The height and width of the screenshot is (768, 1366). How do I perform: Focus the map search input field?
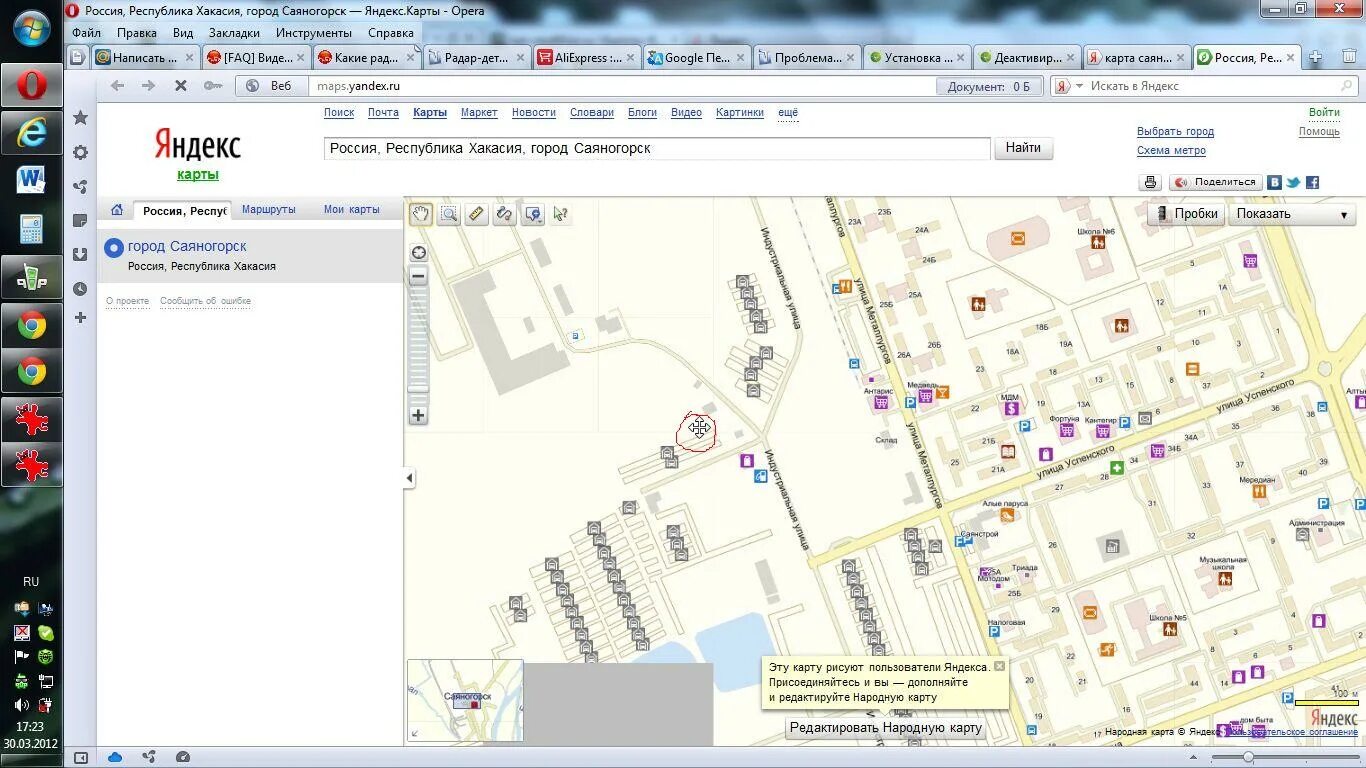tap(657, 148)
